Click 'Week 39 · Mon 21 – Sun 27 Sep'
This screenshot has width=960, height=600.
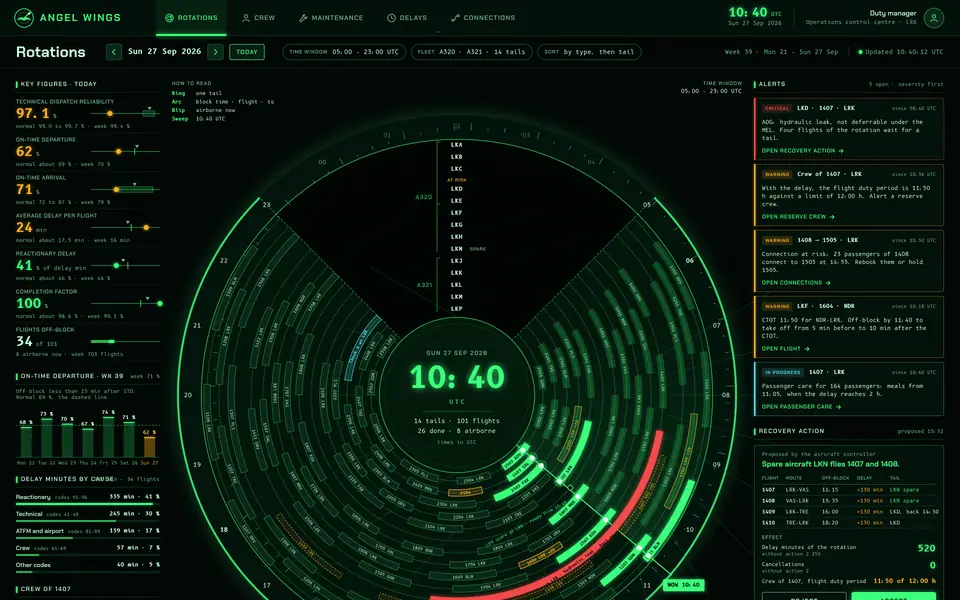(x=781, y=52)
